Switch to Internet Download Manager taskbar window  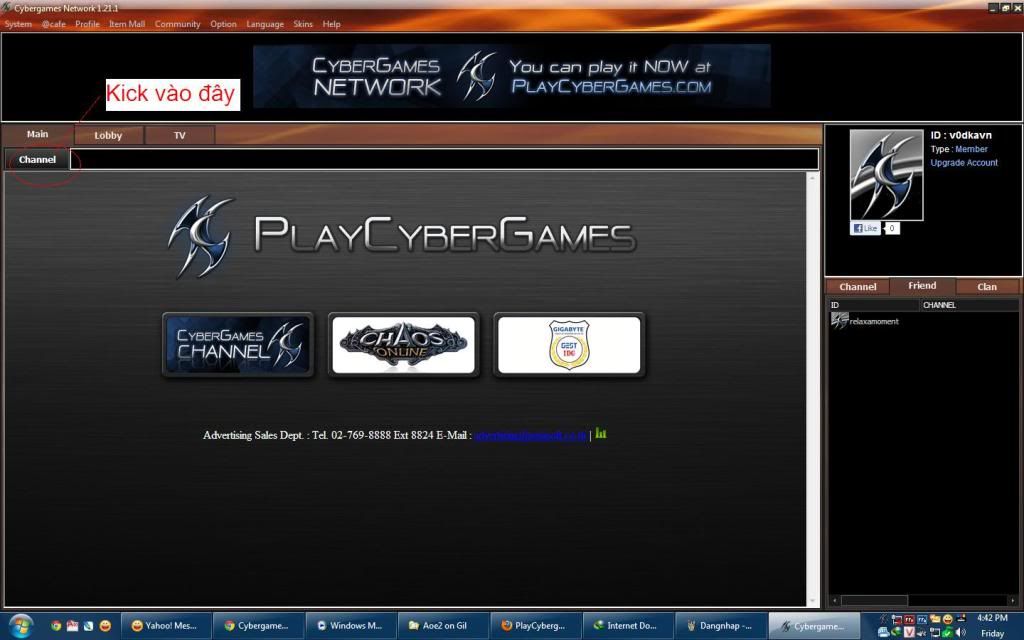point(628,626)
